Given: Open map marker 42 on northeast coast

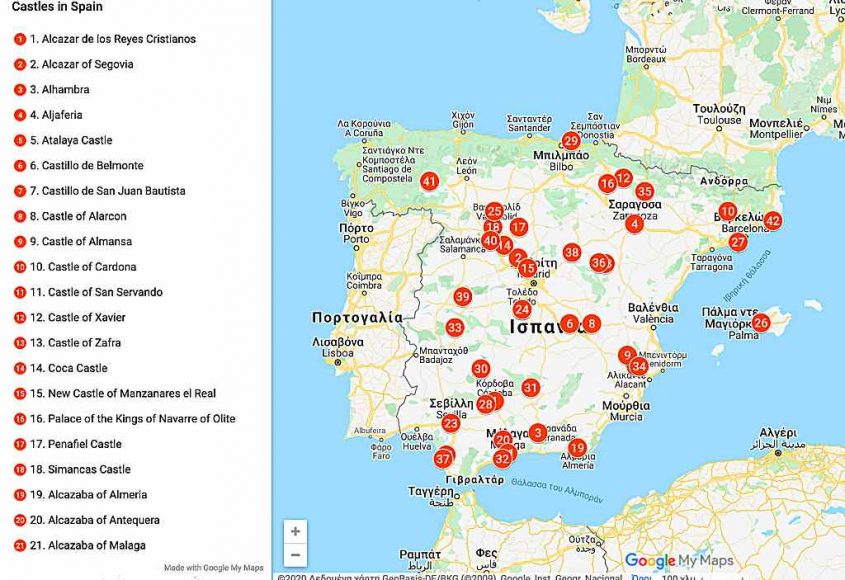Looking at the screenshot, I should point(772,221).
